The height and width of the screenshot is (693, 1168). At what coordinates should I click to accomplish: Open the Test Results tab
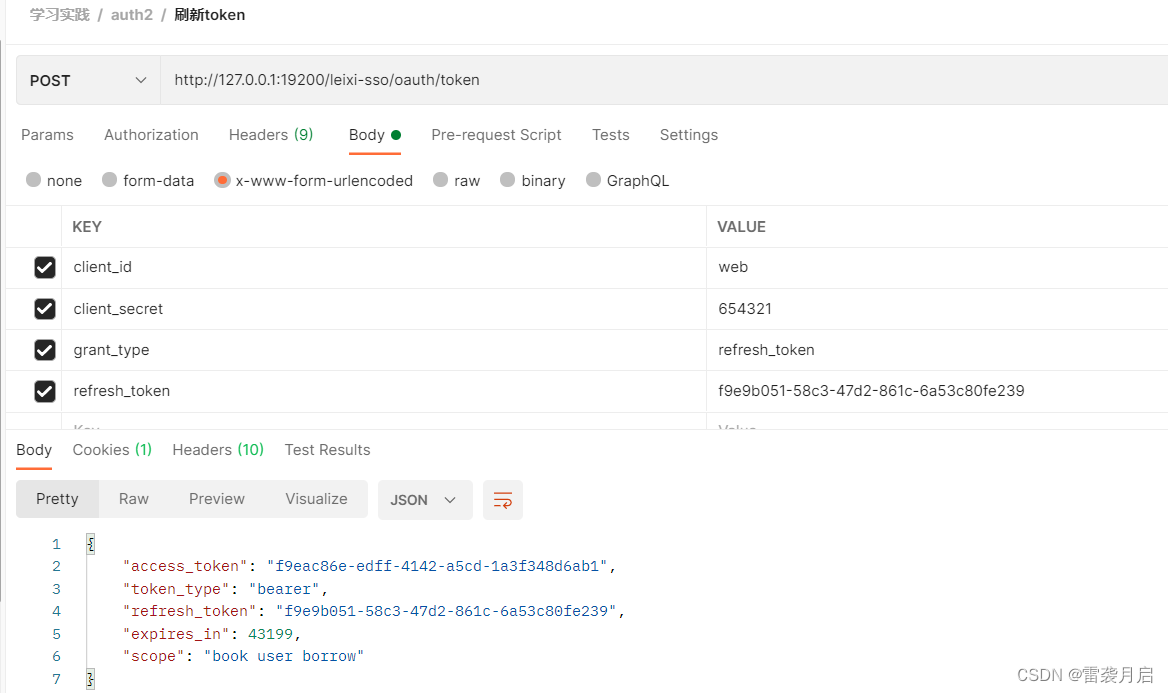[x=327, y=449]
